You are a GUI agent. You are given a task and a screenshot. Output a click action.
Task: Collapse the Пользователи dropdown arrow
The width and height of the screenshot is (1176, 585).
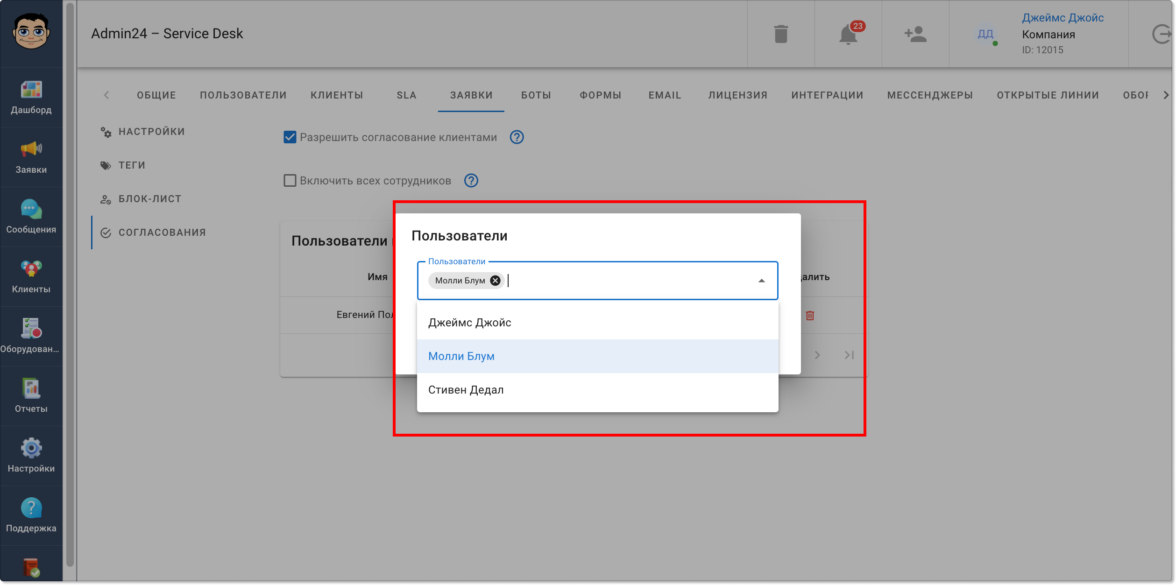(x=761, y=281)
